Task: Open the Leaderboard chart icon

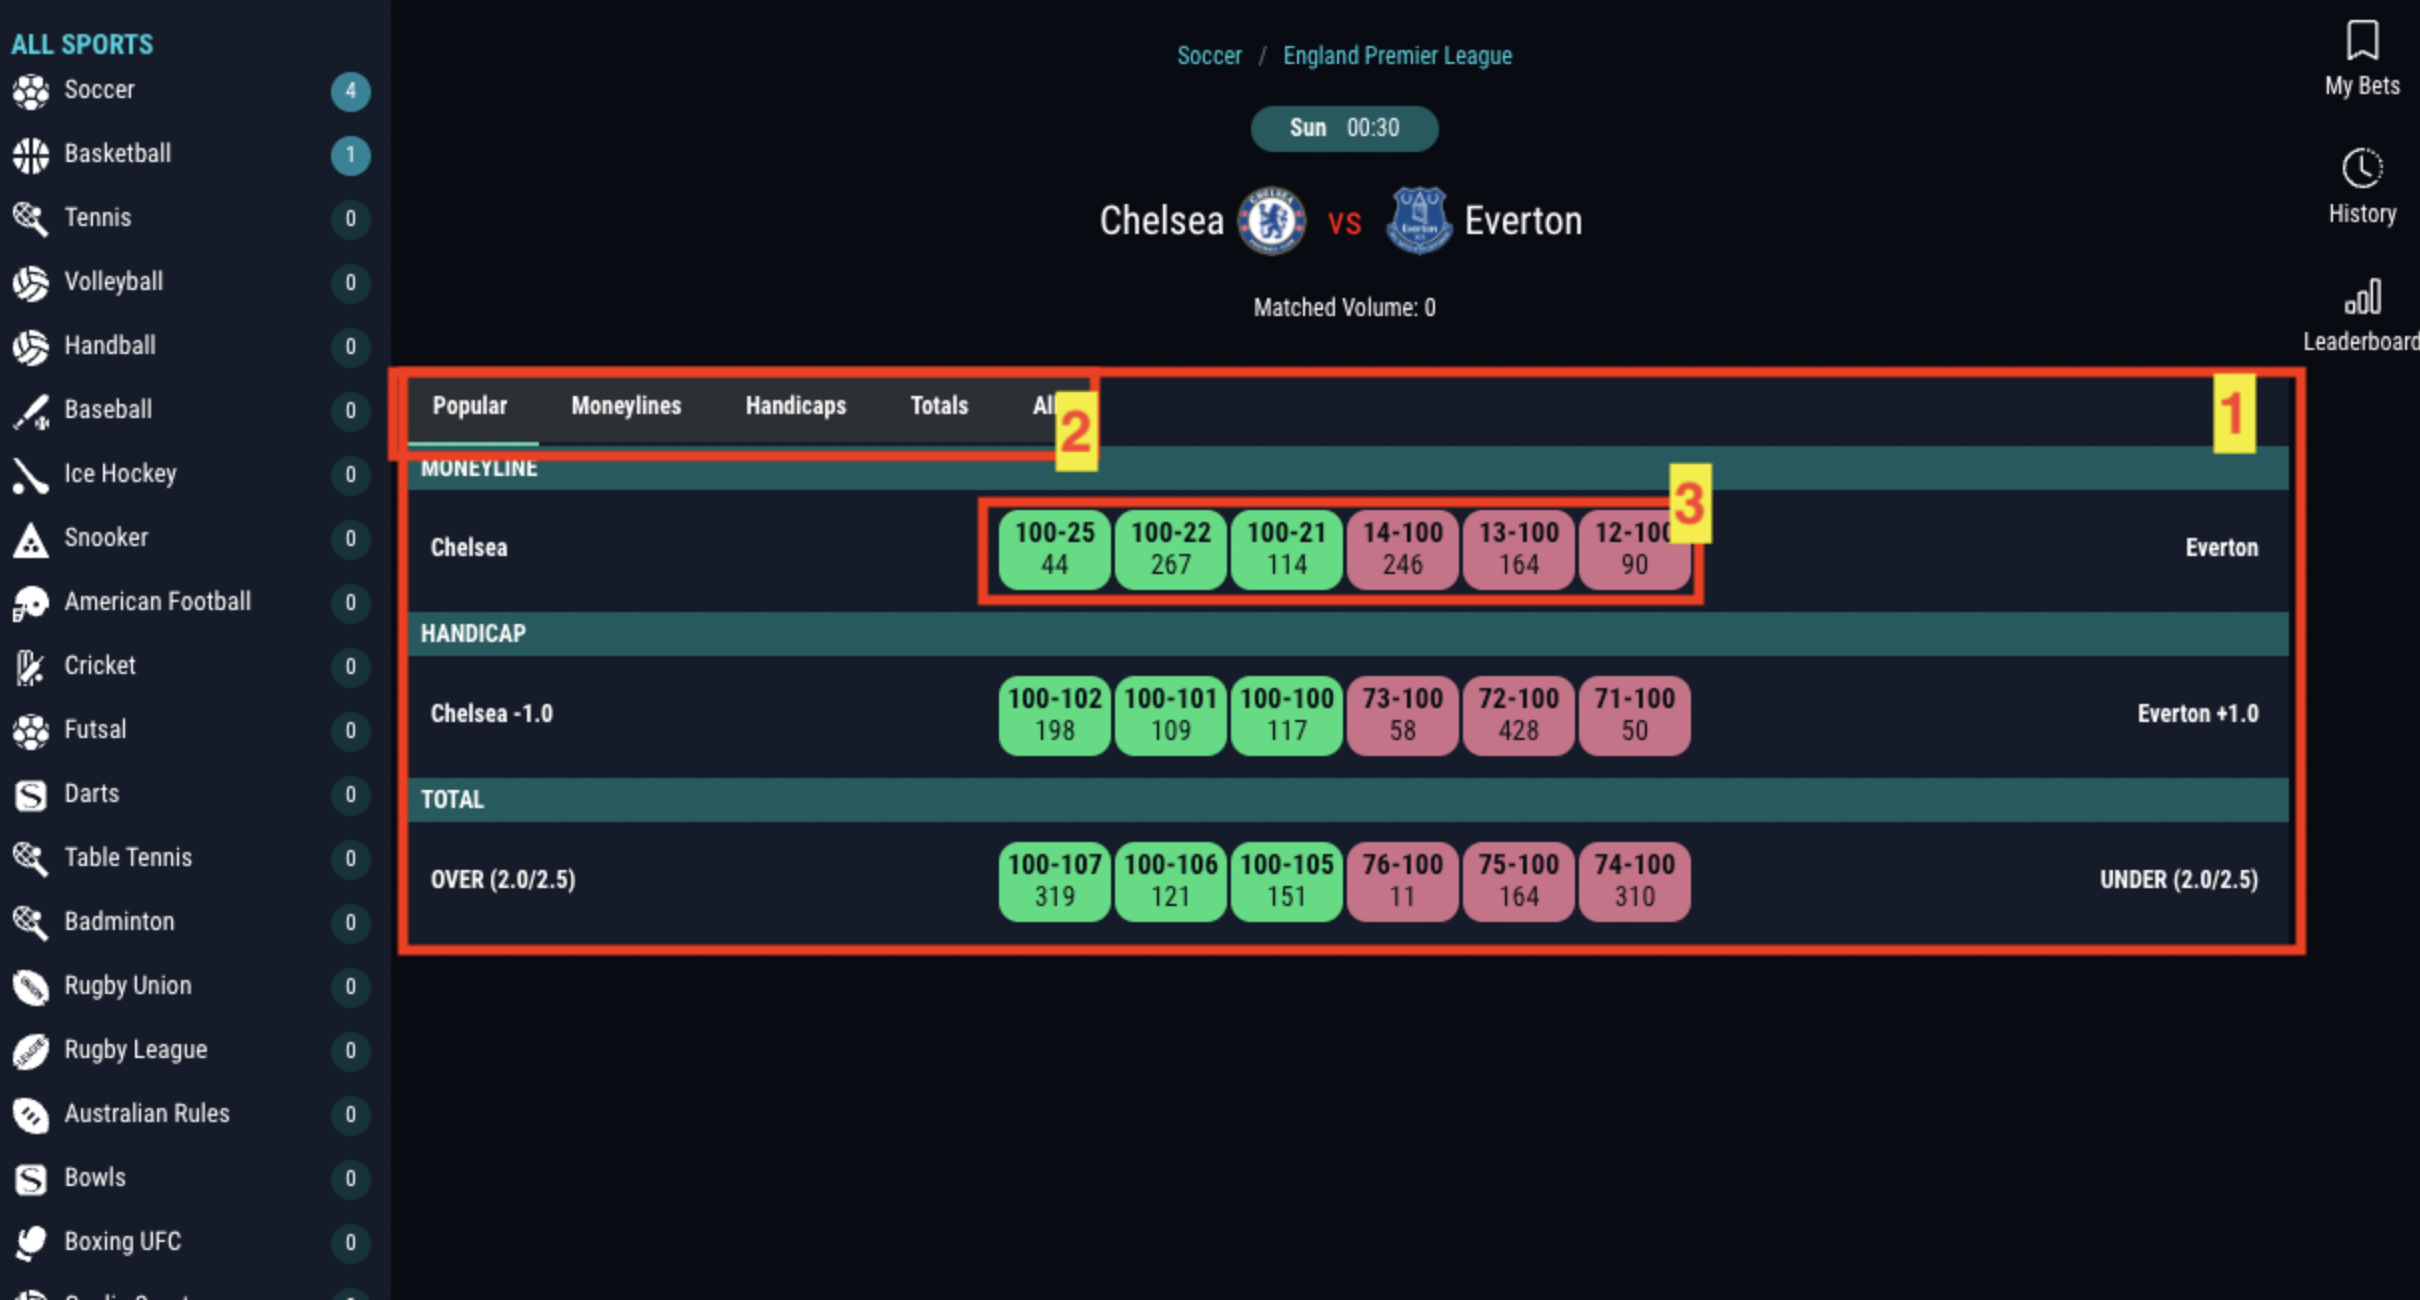Action: point(2361,297)
